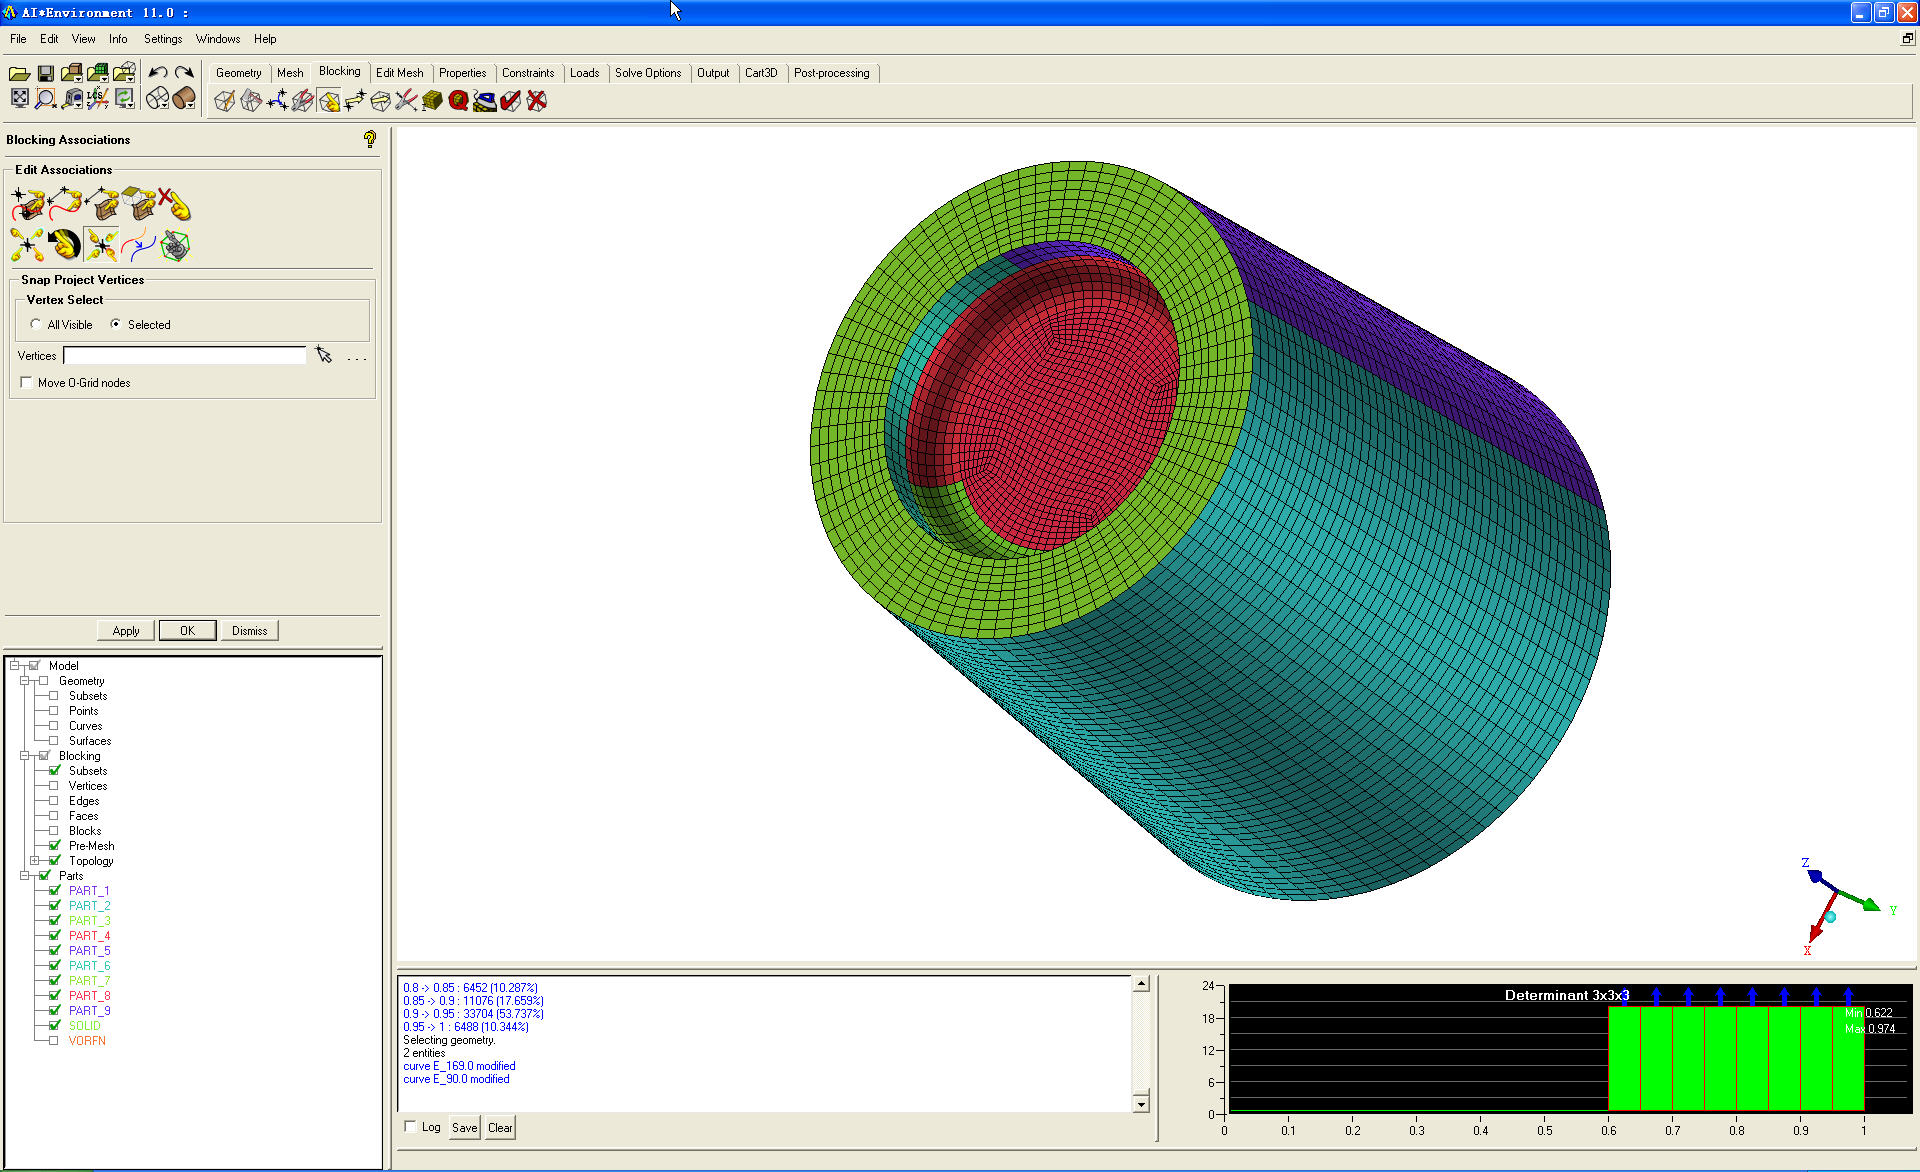Switch to the Edit Mesh tab
Screen dimensions: 1920x1172
[x=399, y=73]
